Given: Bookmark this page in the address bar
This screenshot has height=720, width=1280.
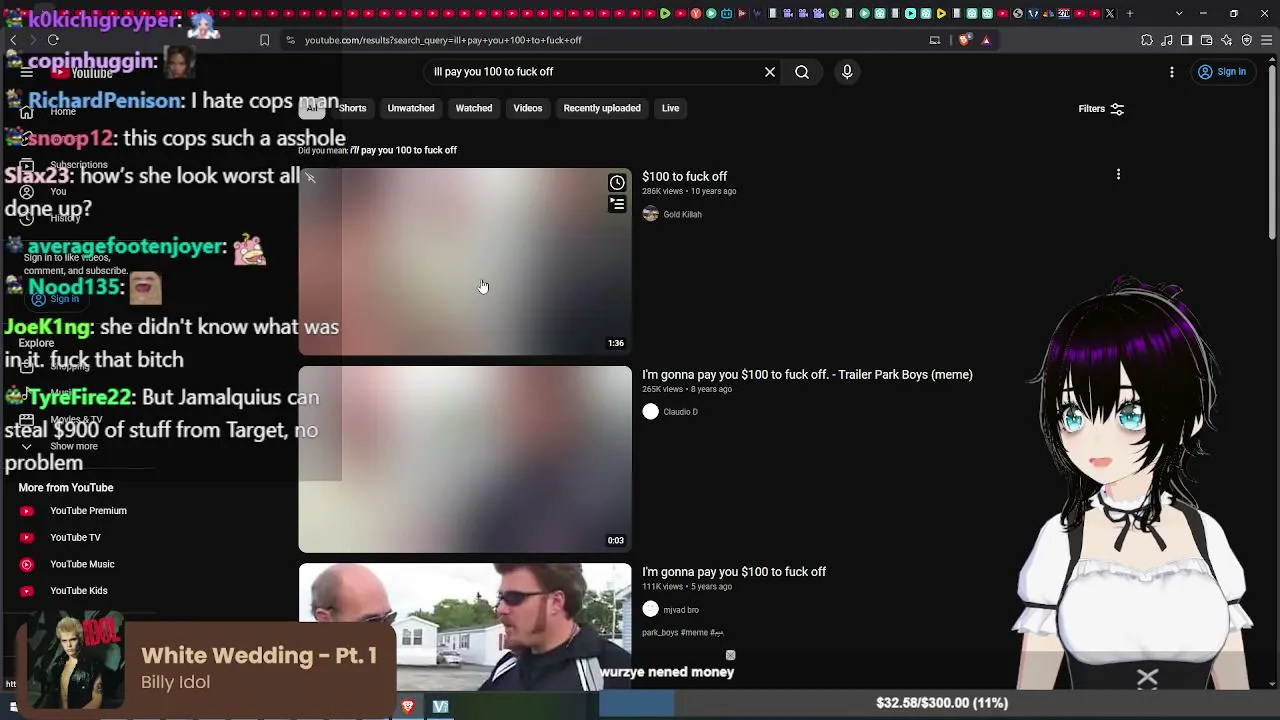Looking at the screenshot, I should (264, 40).
